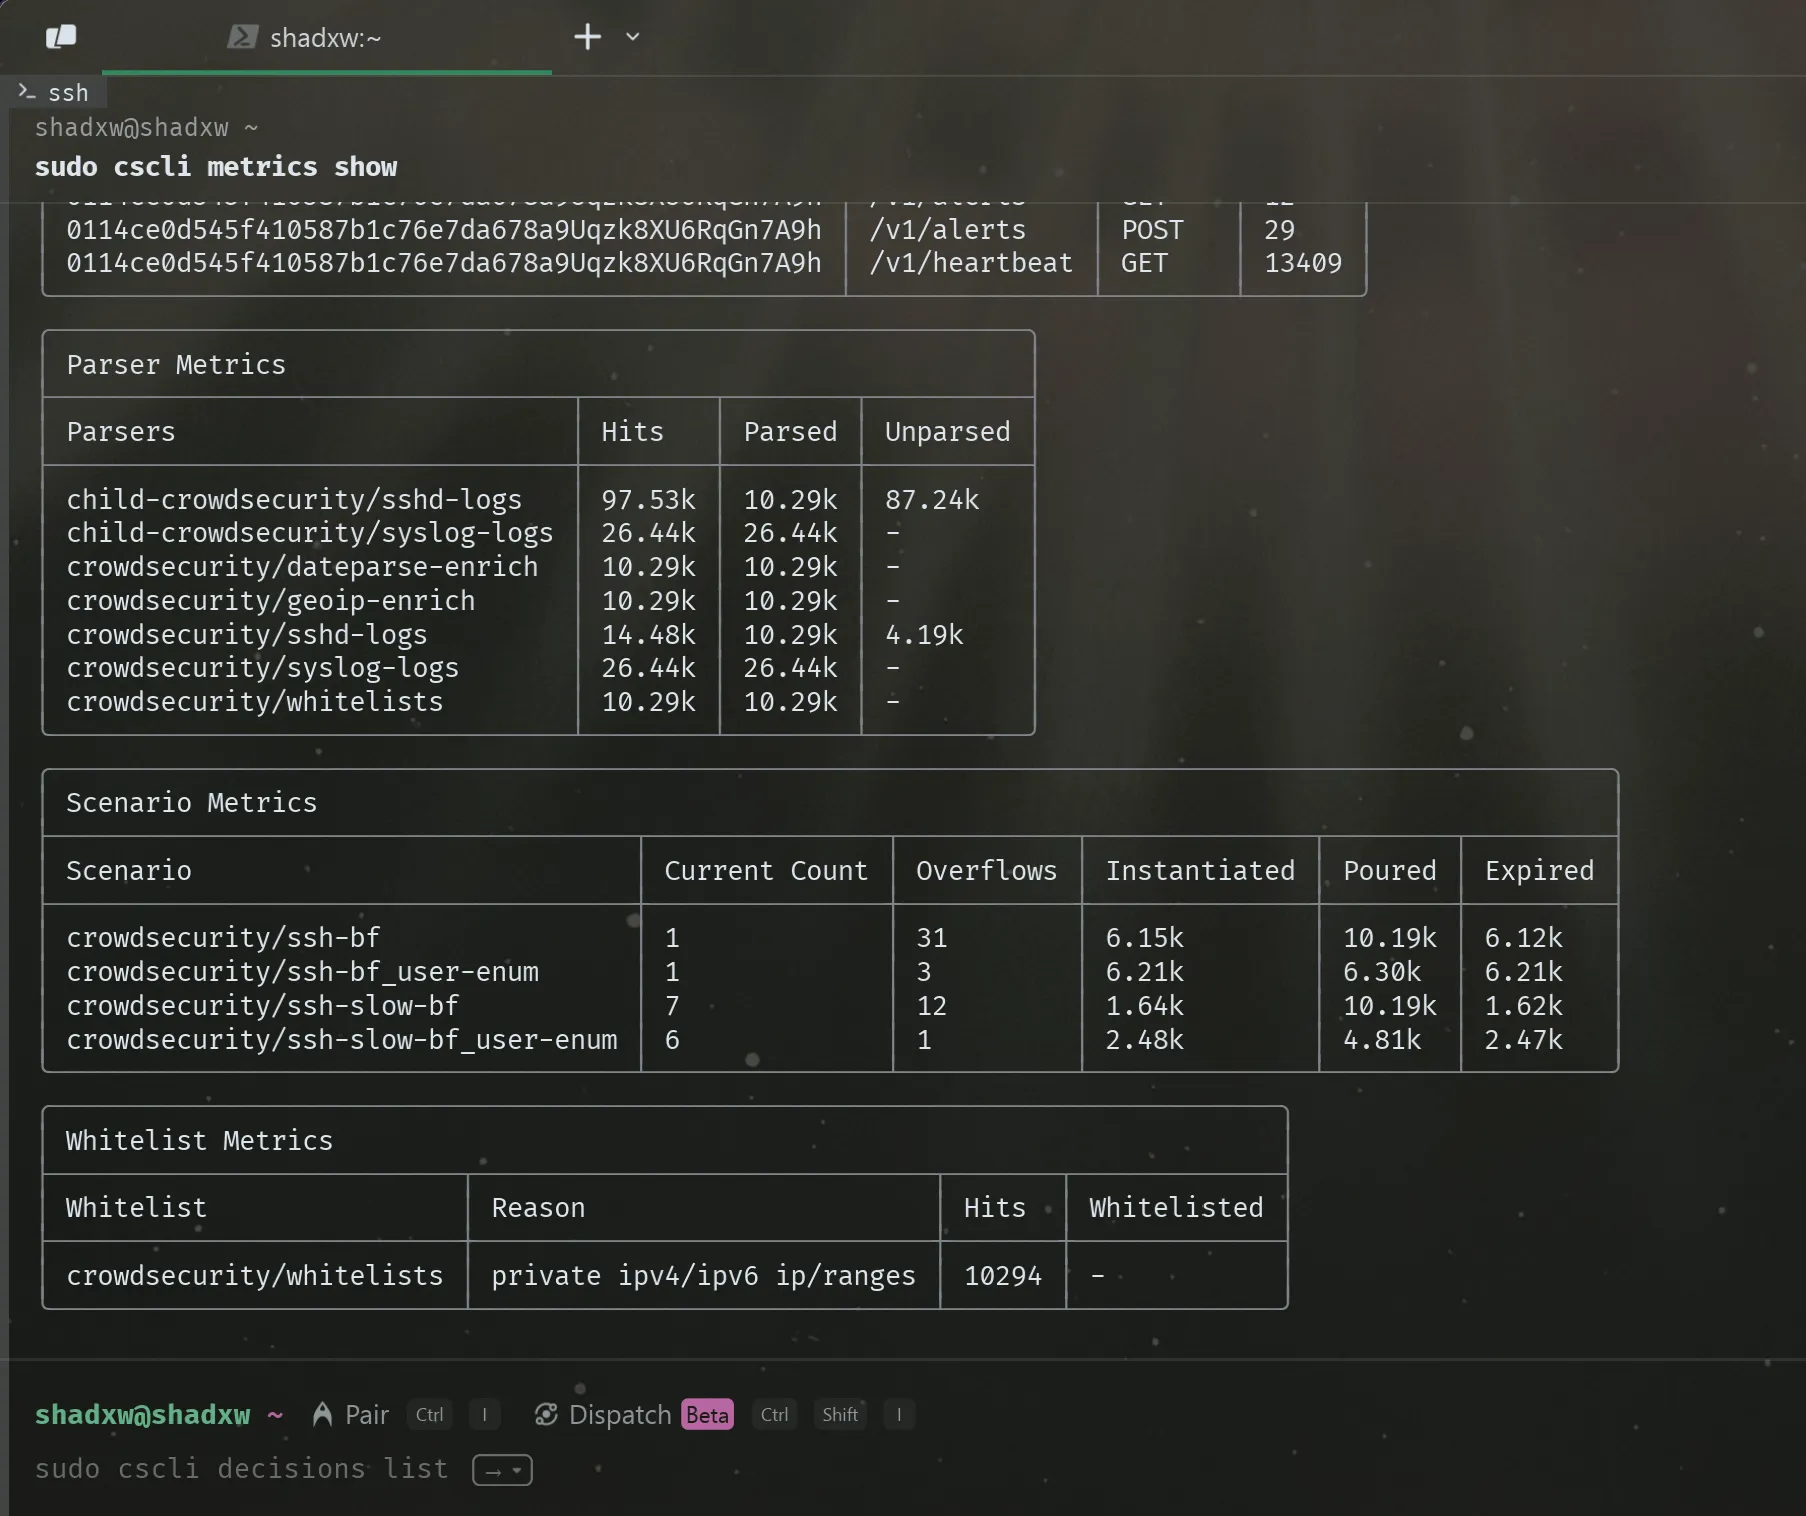This screenshot has height=1516, width=1806.
Task: Expand the new tab options chevron
Action: click(x=632, y=37)
